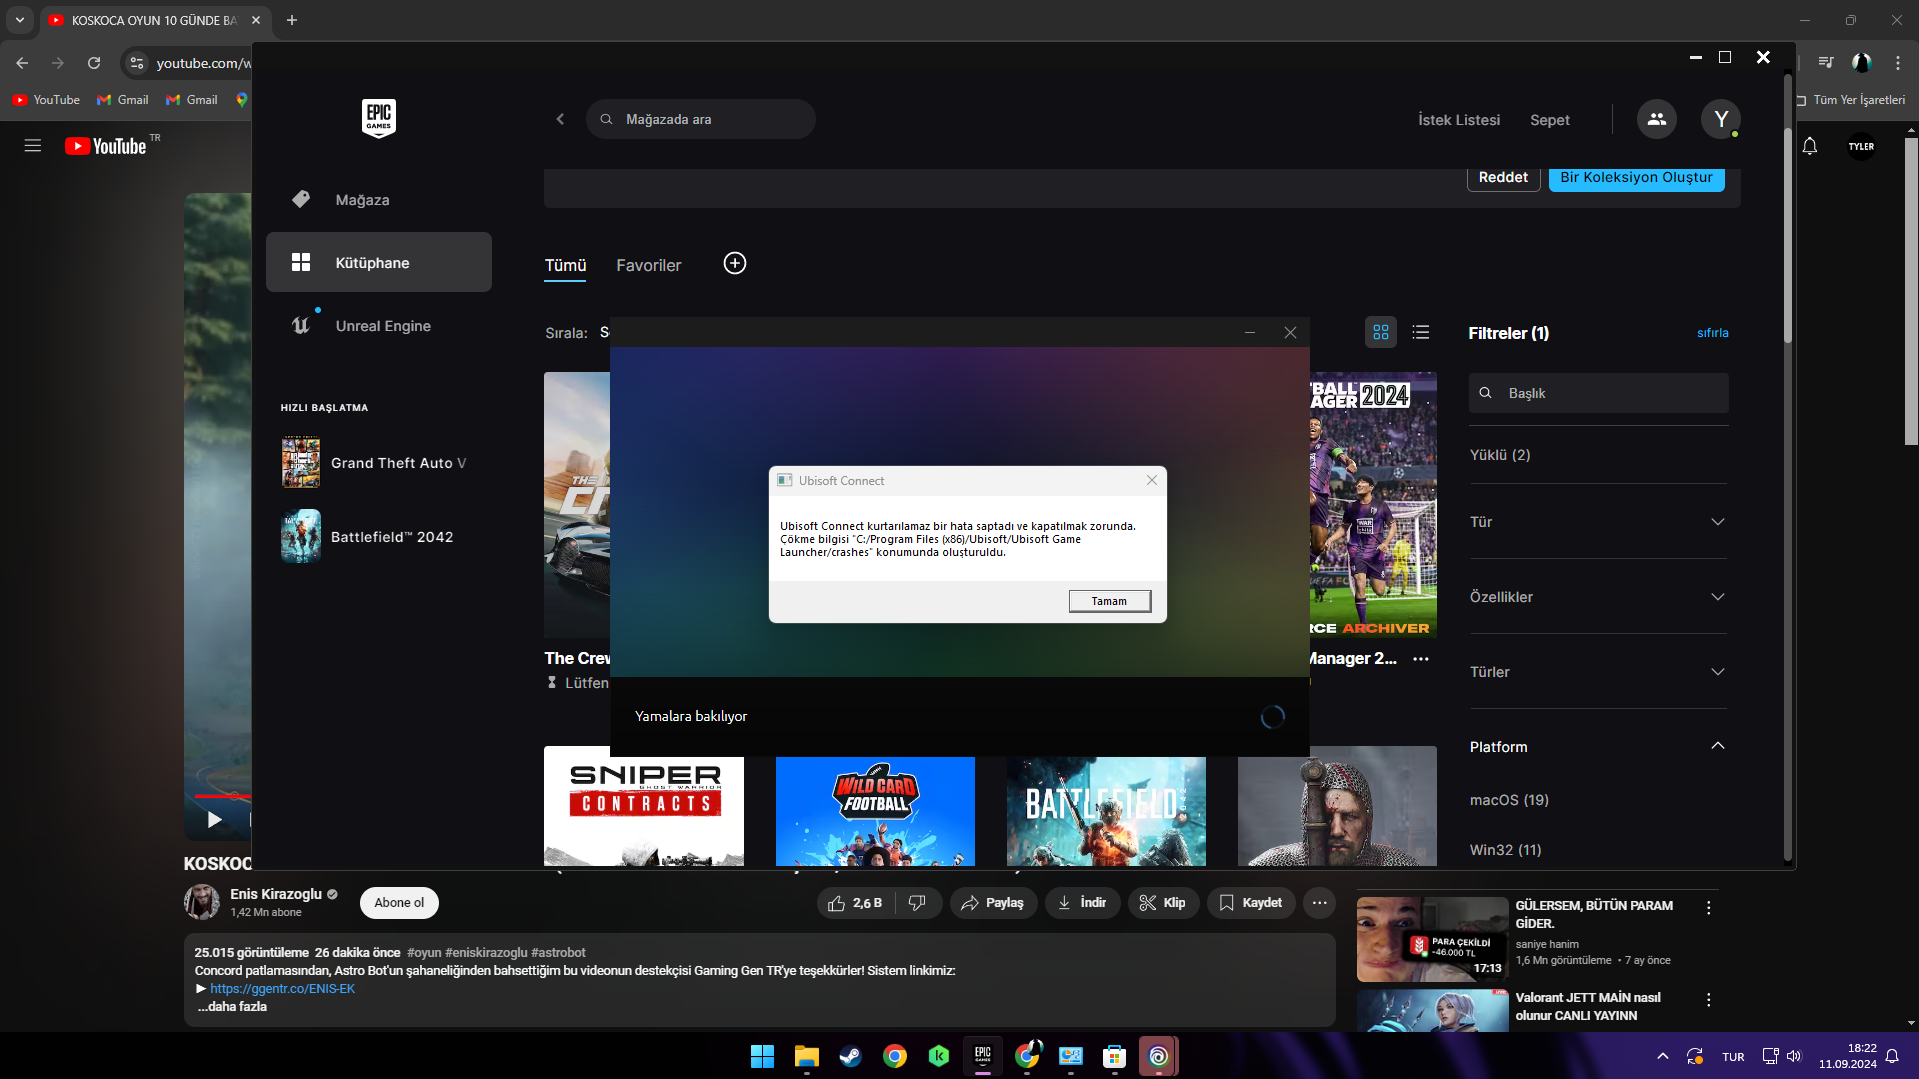Image resolution: width=1919 pixels, height=1079 pixels.
Task: Click Bir Koleksiyon Oluştur button
Action: [1636, 177]
